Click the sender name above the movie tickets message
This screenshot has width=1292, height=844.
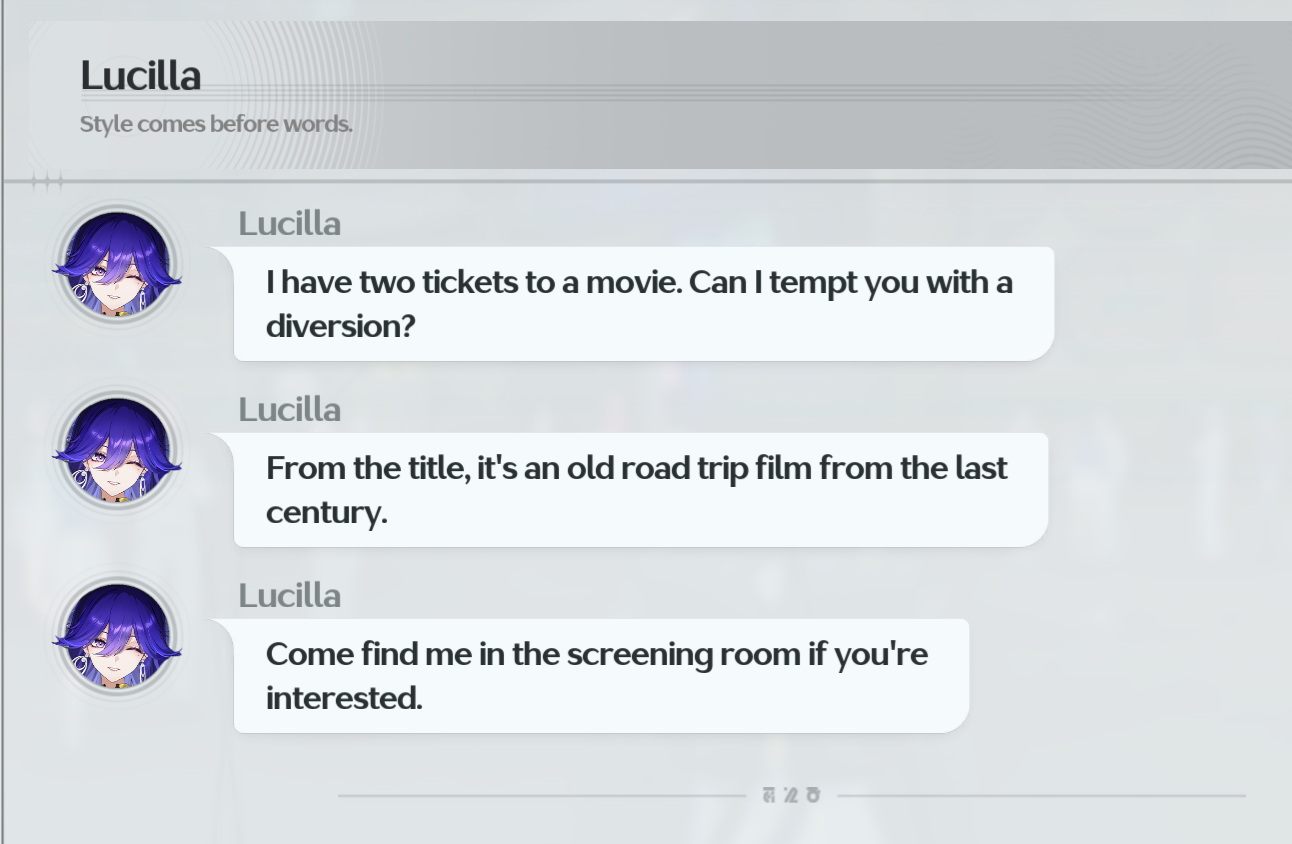[289, 224]
